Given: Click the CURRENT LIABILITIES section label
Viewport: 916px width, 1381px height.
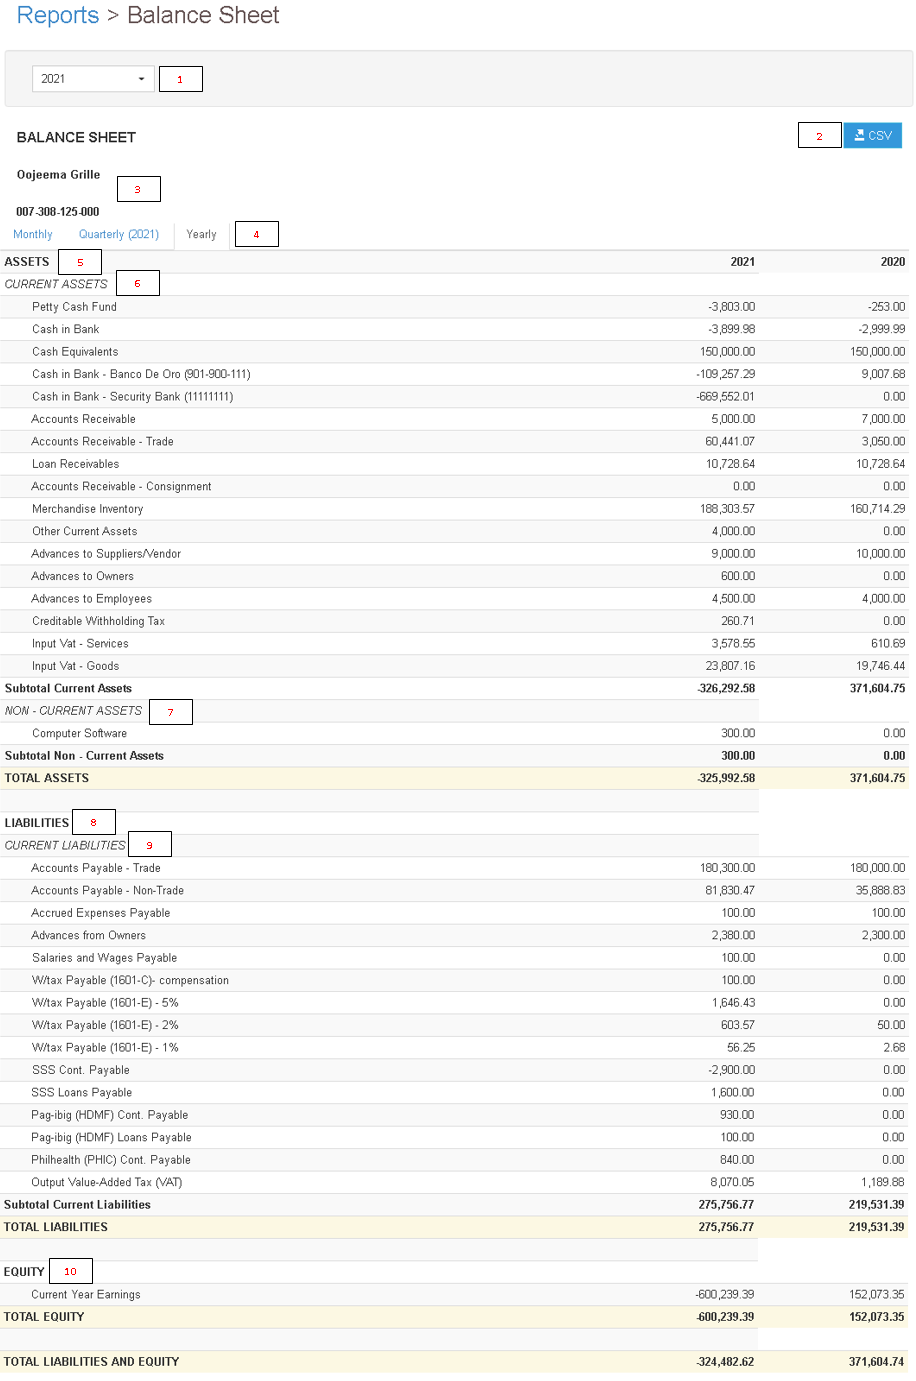Looking at the screenshot, I should pyautogui.click(x=65, y=845).
